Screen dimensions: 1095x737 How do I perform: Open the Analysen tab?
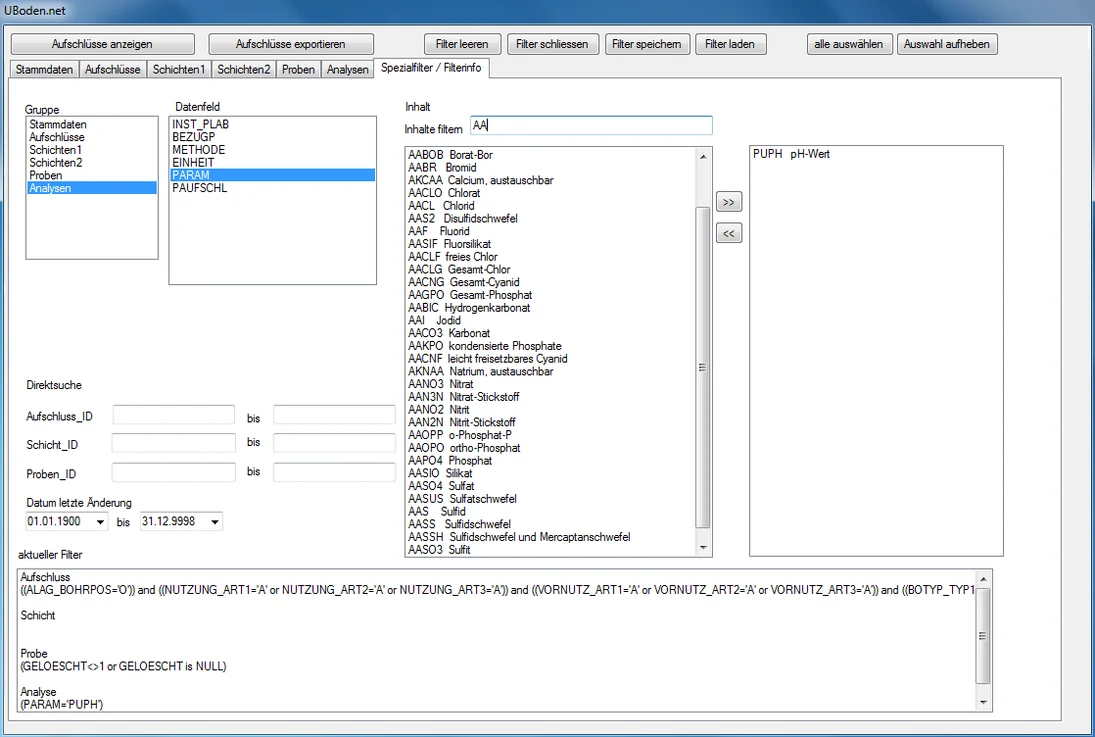347,69
